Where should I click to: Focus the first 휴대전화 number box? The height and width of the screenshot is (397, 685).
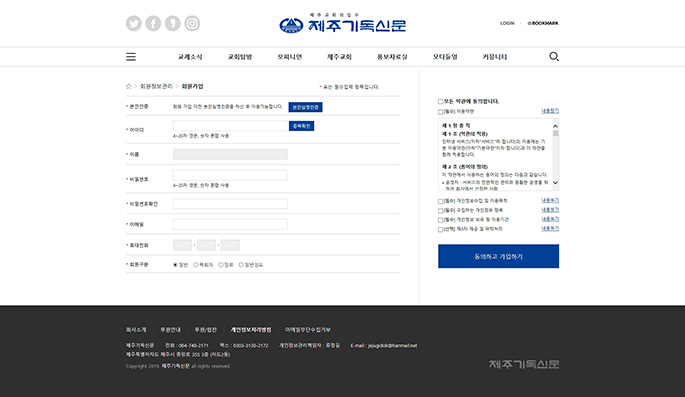coord(183,245)
